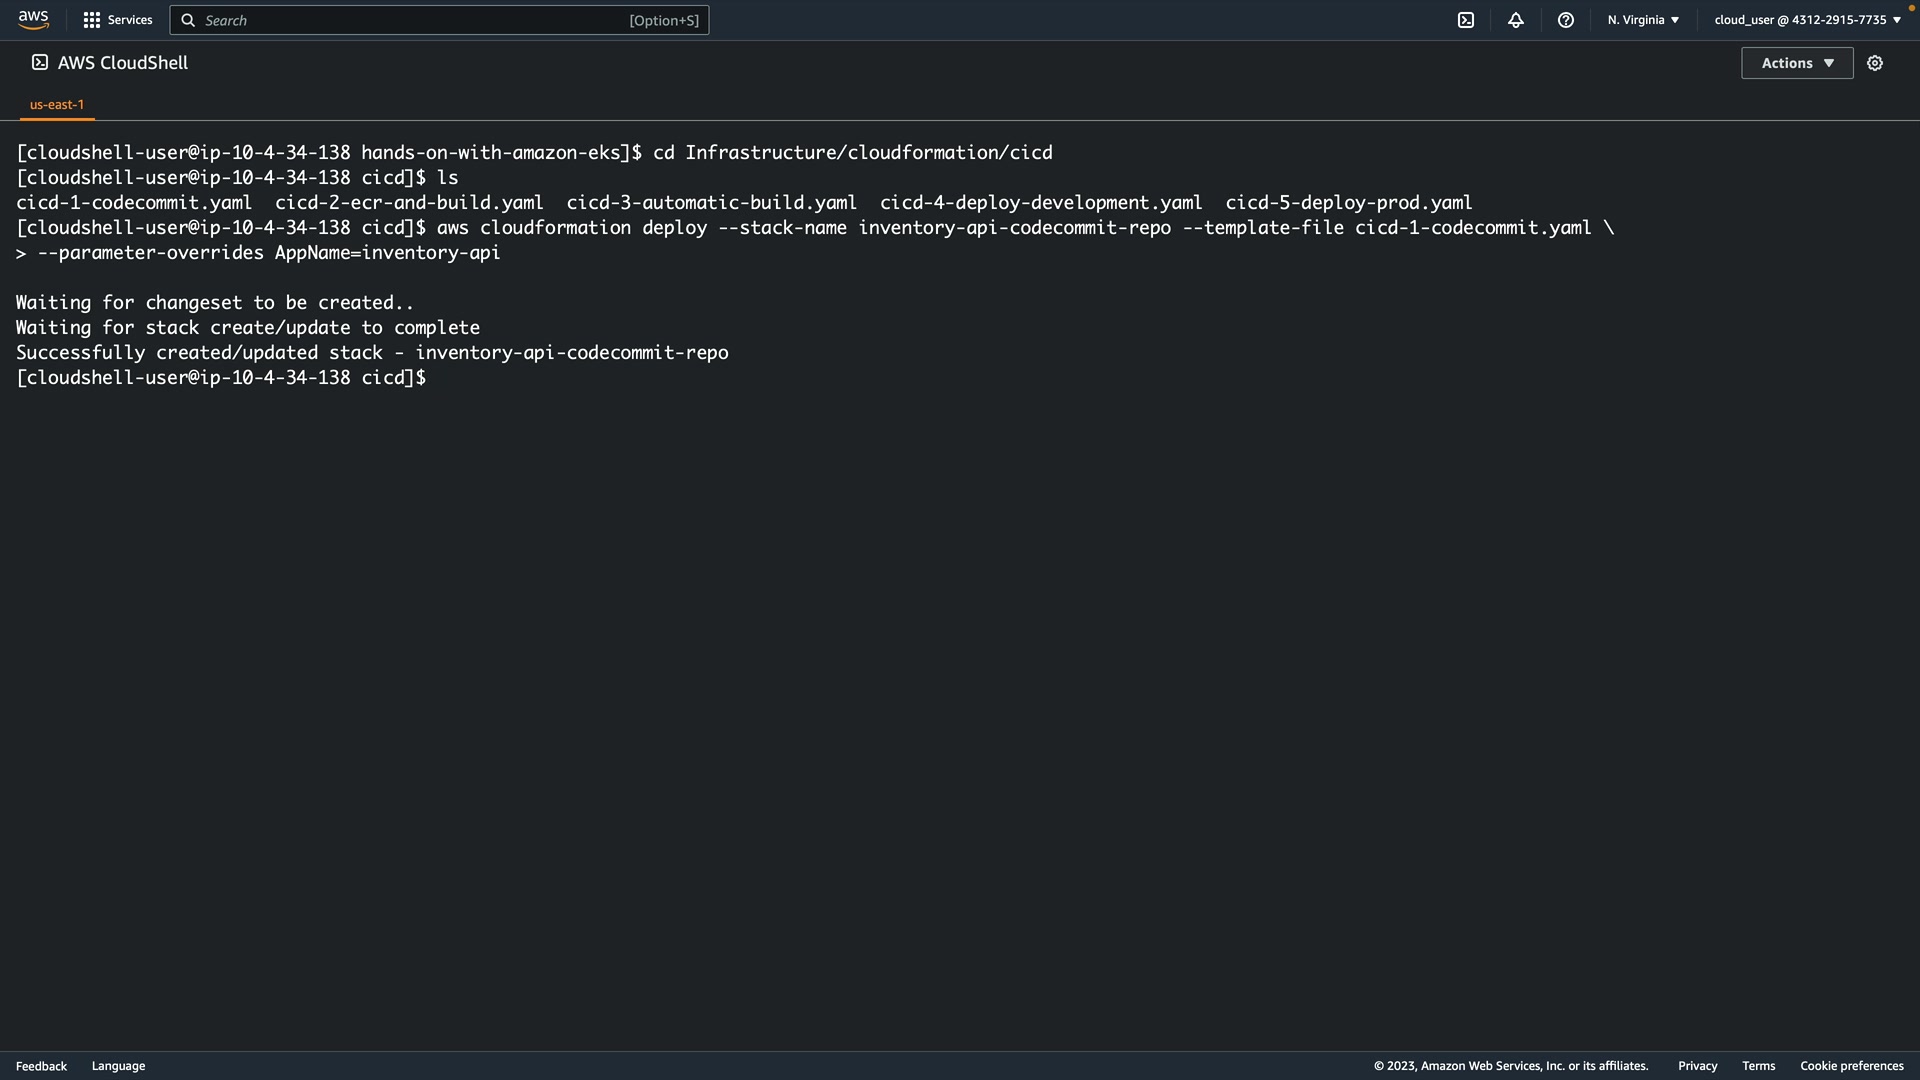Expand the N. Virginia region dropdown
The height and width of the screenshot is (1080, 1920).
pos(1643,20)
